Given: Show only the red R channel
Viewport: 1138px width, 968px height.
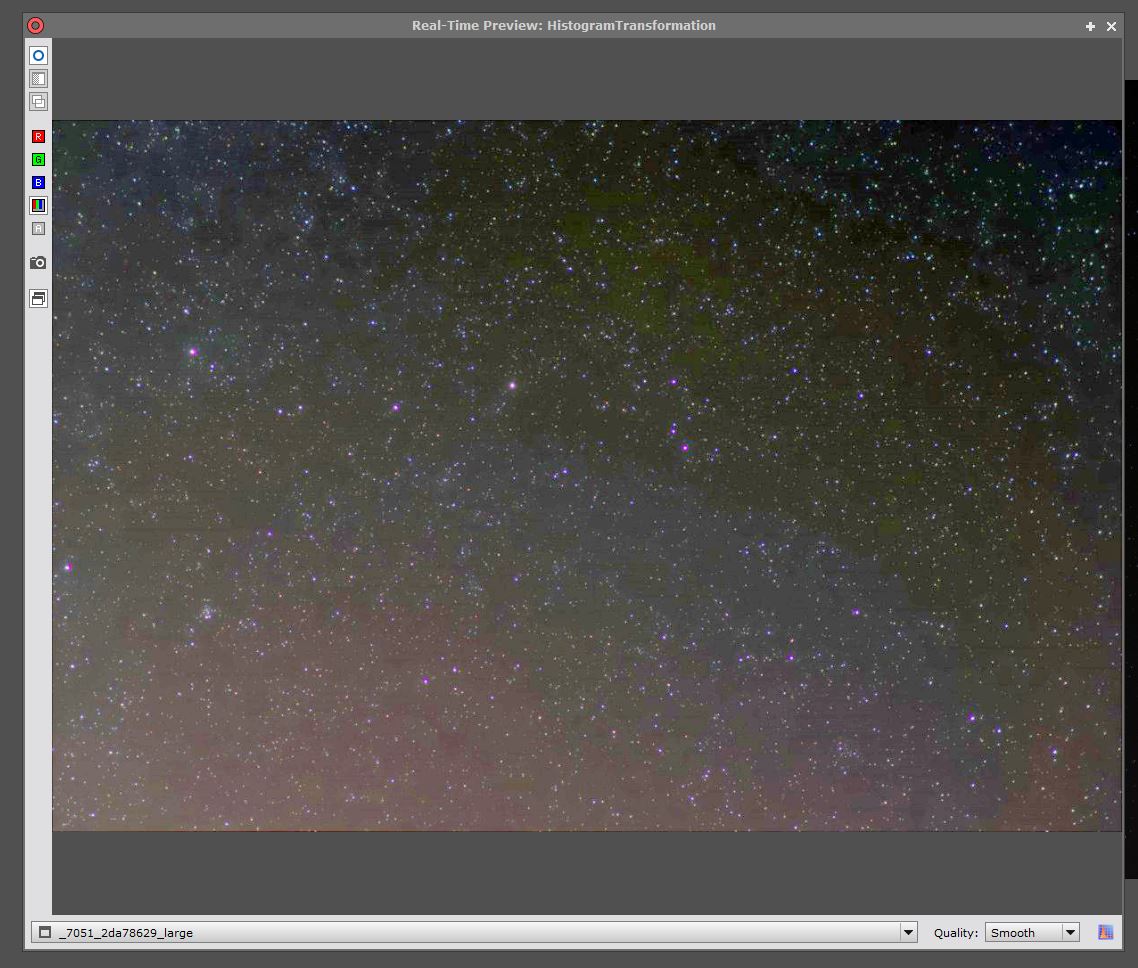Looking at the screenshot, I should pos(38,137).
